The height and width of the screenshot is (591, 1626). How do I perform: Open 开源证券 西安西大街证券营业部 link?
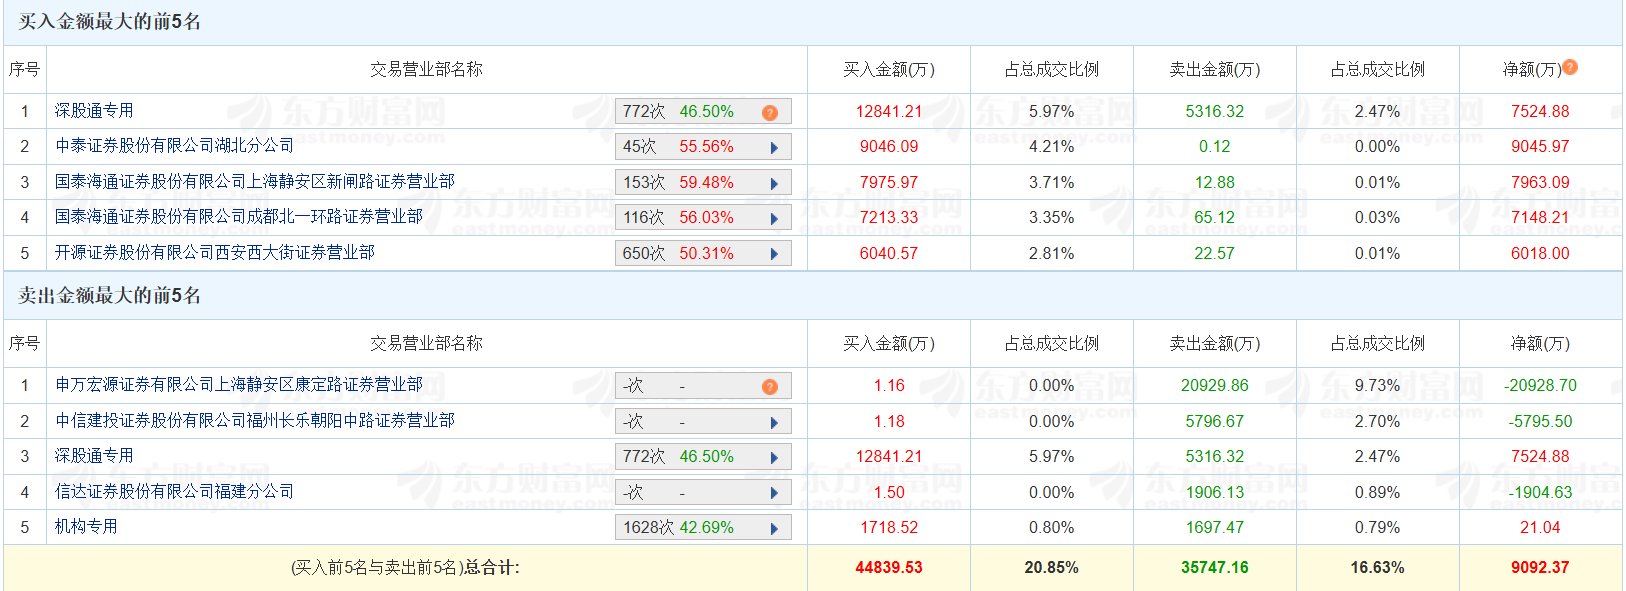tap(214, 253)
